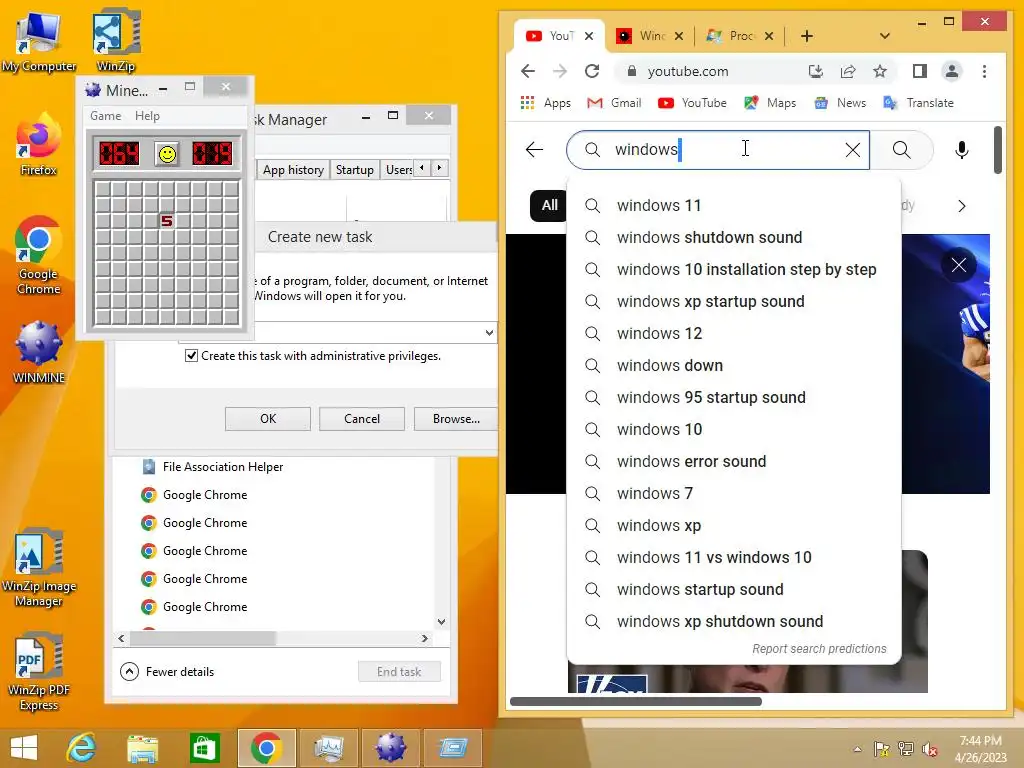Screen dimensions: 1024x768
Task: Click the share page icon in the address bar
Action: coord(848,71)
